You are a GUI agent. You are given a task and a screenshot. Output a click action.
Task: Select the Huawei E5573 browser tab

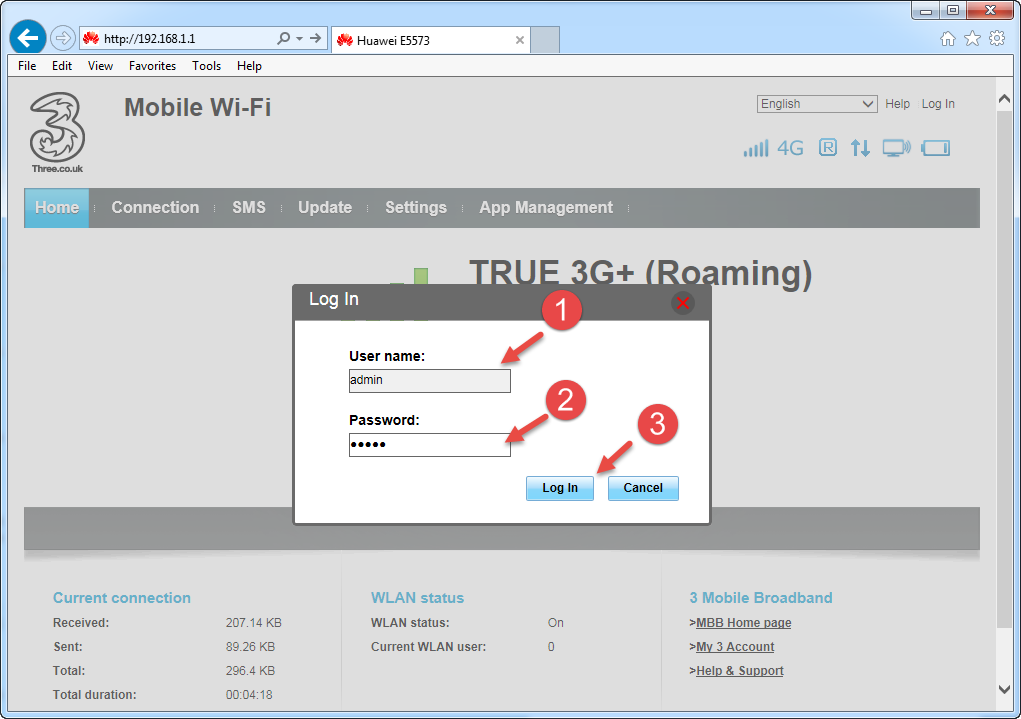click(x=431, y=40)
